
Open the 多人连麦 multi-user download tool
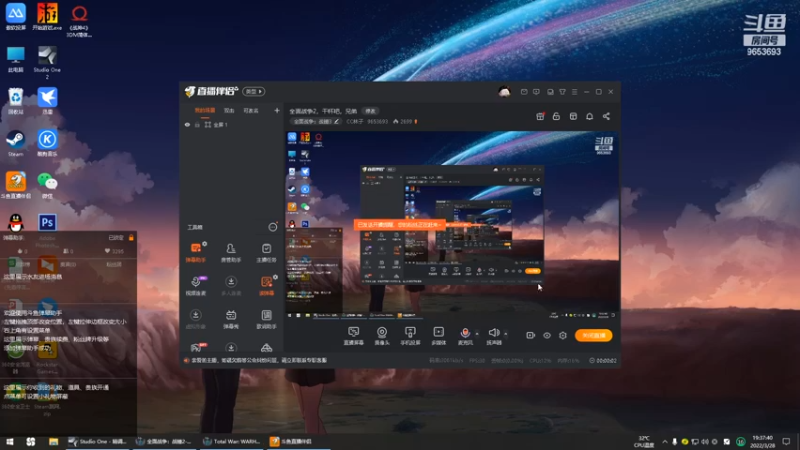231,286
